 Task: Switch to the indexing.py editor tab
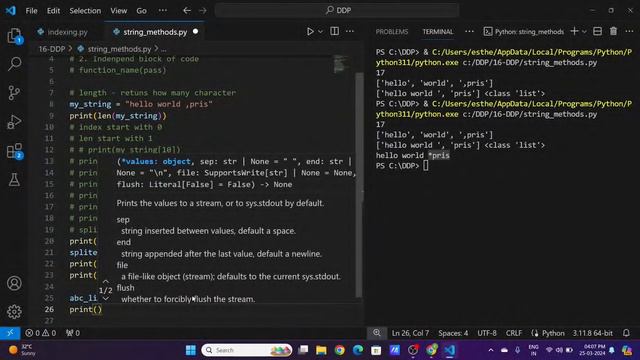[x=67, y=32]
